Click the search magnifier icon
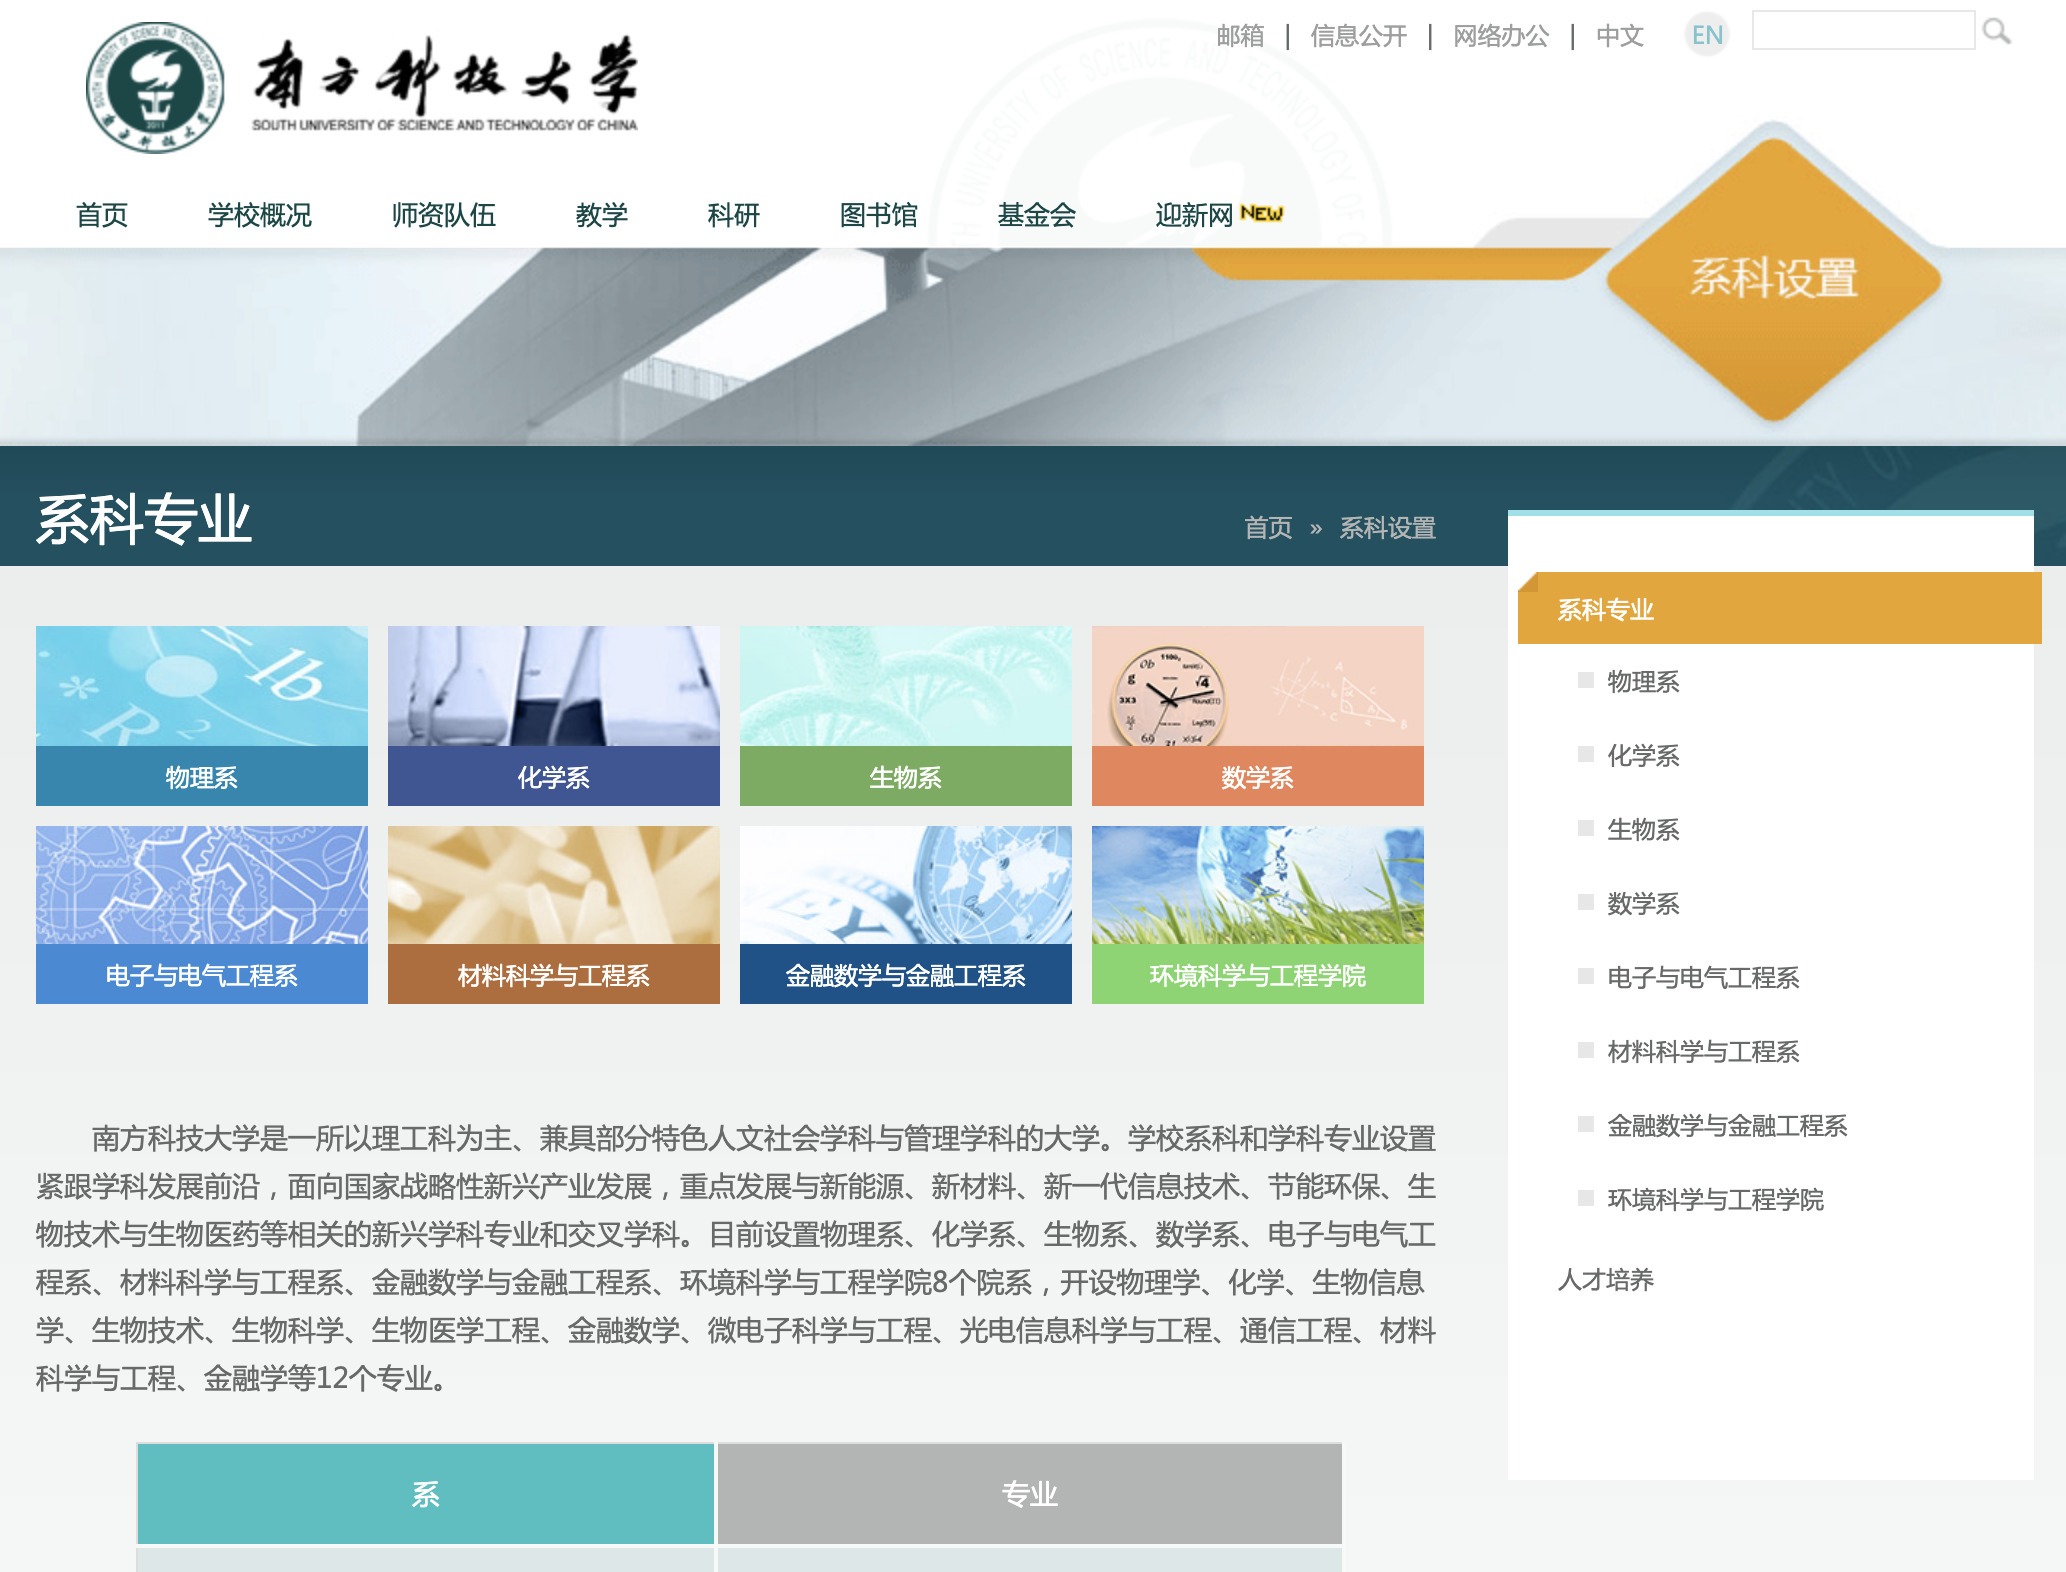This screenshot has height=1572, width=2066. tap(1997, 34)
